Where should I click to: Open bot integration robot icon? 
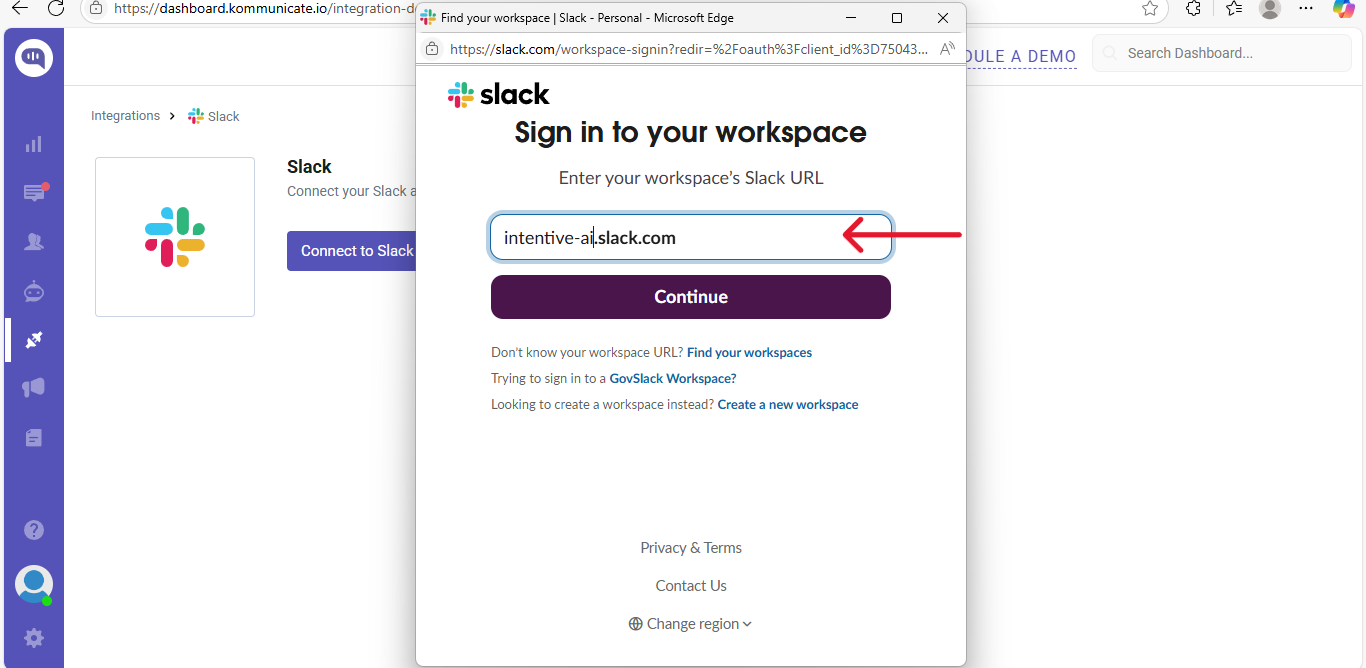pyautogui.click(x=34, y=291)
